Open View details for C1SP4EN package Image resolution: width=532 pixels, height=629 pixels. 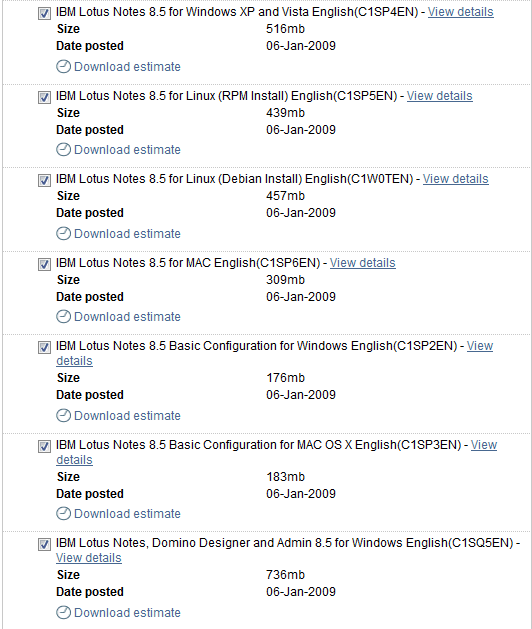pos(461,12)
